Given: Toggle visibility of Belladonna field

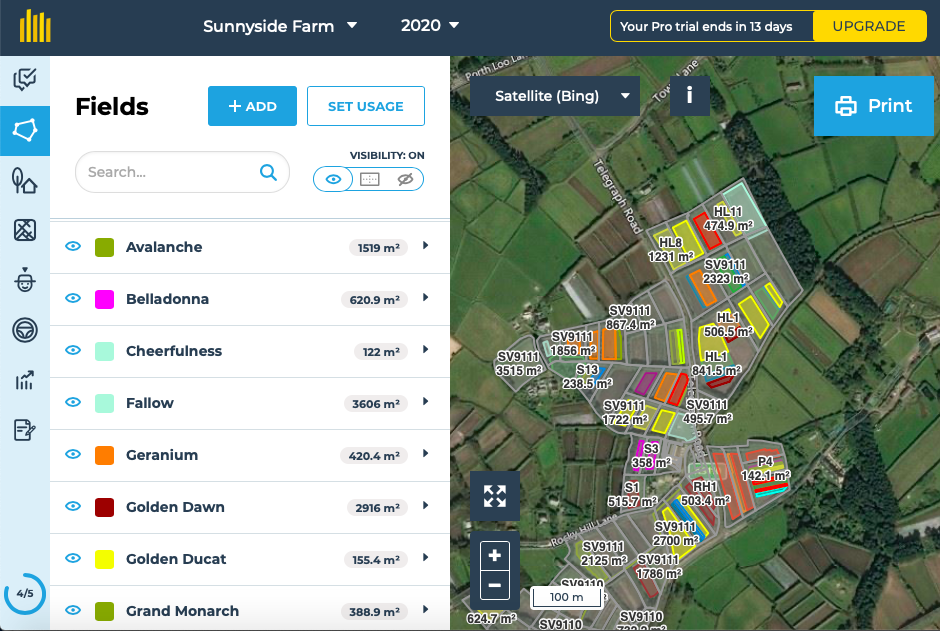Looking at the screenshot, I should coord(73,298).
